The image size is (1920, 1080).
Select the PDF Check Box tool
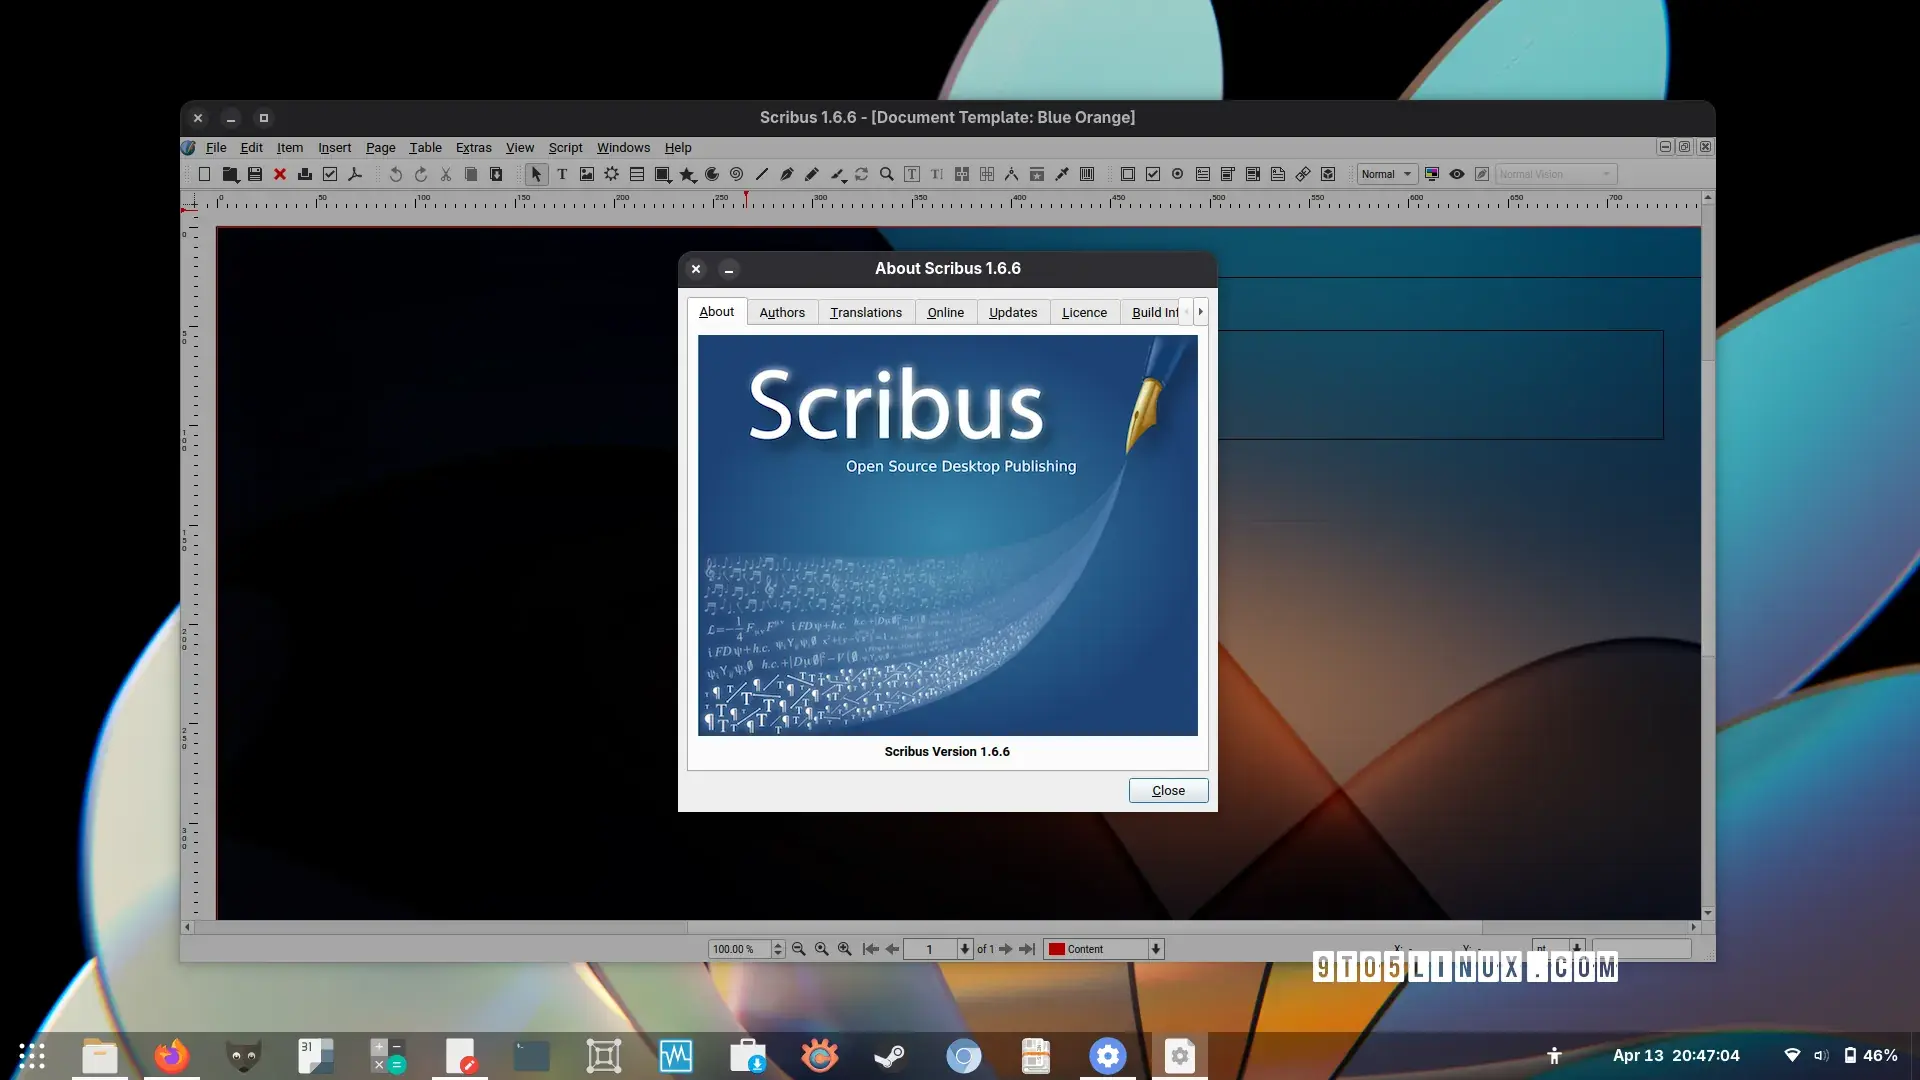click(x=1153, y=174)
